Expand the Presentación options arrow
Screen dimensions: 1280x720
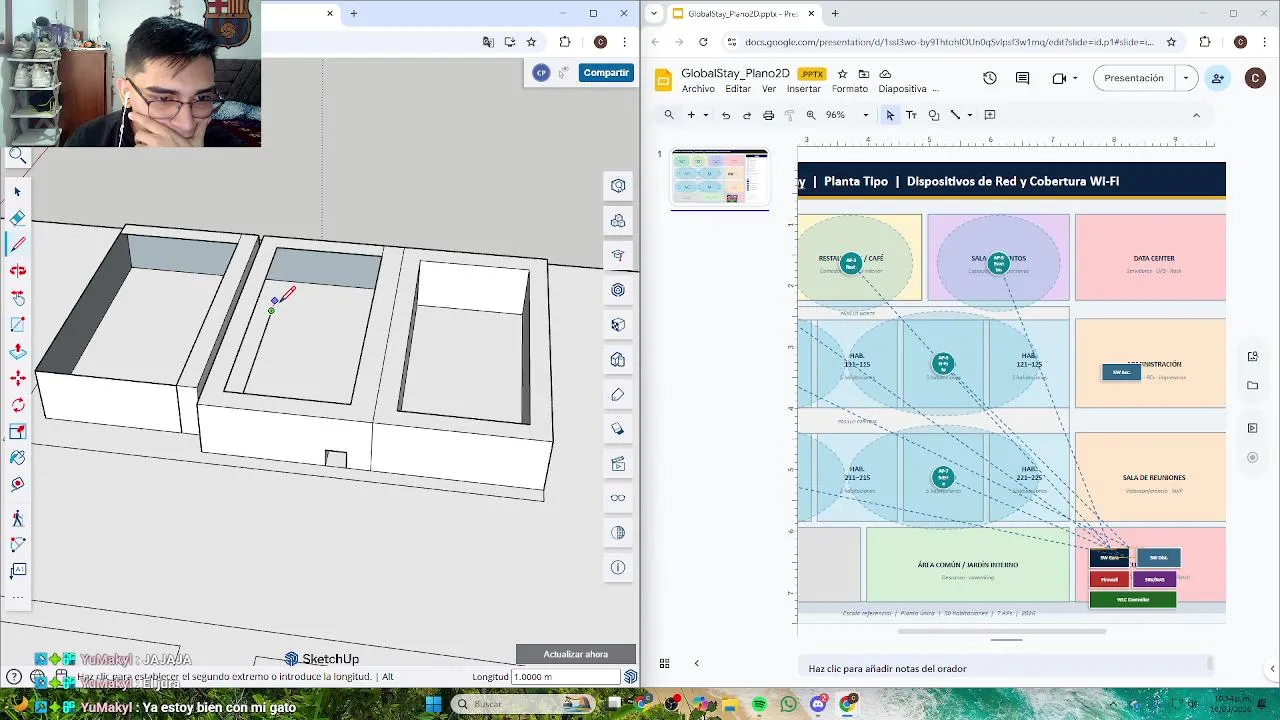pos(1186,78)
